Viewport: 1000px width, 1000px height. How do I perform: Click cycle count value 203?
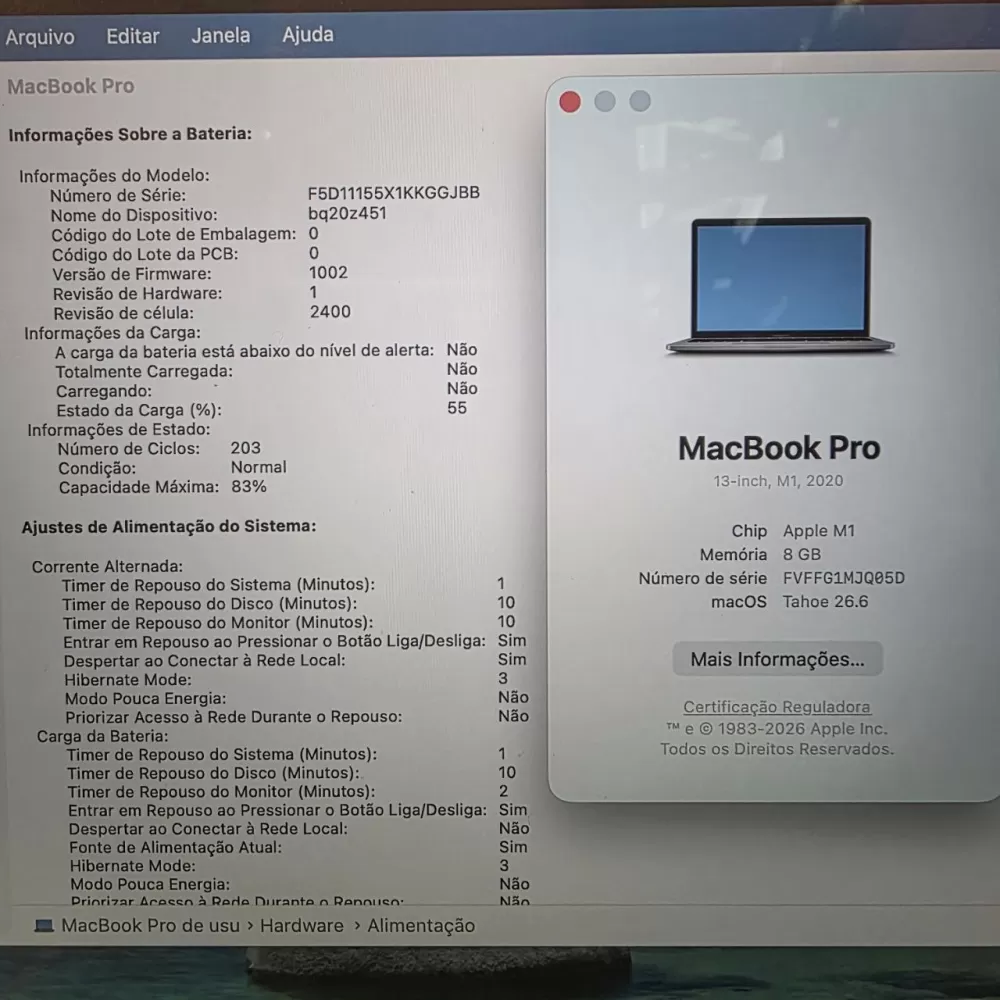point(246,448)
